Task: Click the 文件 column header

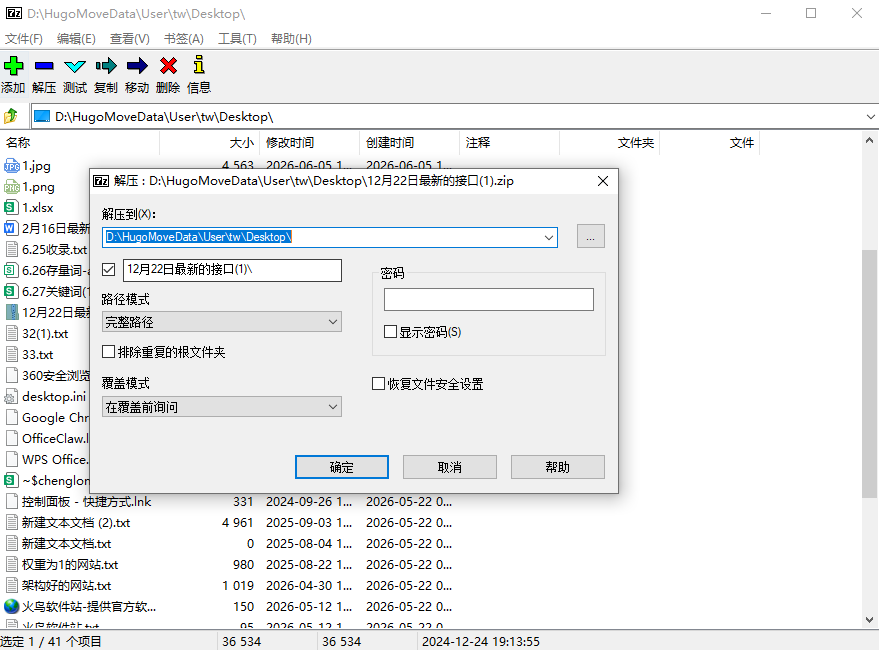Action: click(709, 142)
